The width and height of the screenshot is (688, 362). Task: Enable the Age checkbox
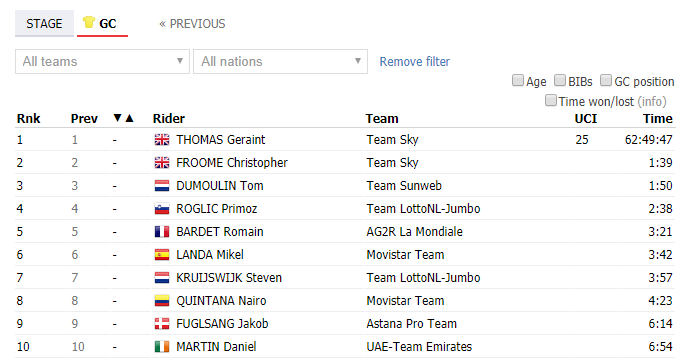pyautogui.click(x=518, y=80)
